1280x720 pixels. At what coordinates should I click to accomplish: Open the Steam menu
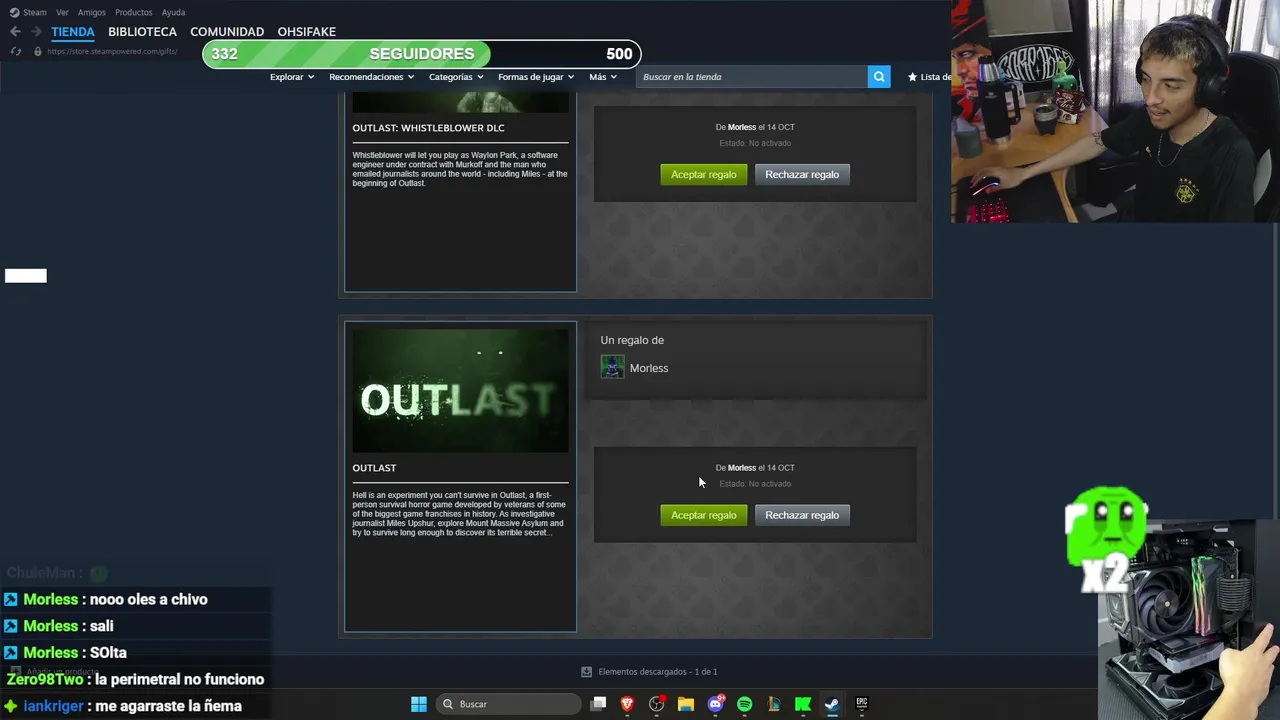coord(35,12)
